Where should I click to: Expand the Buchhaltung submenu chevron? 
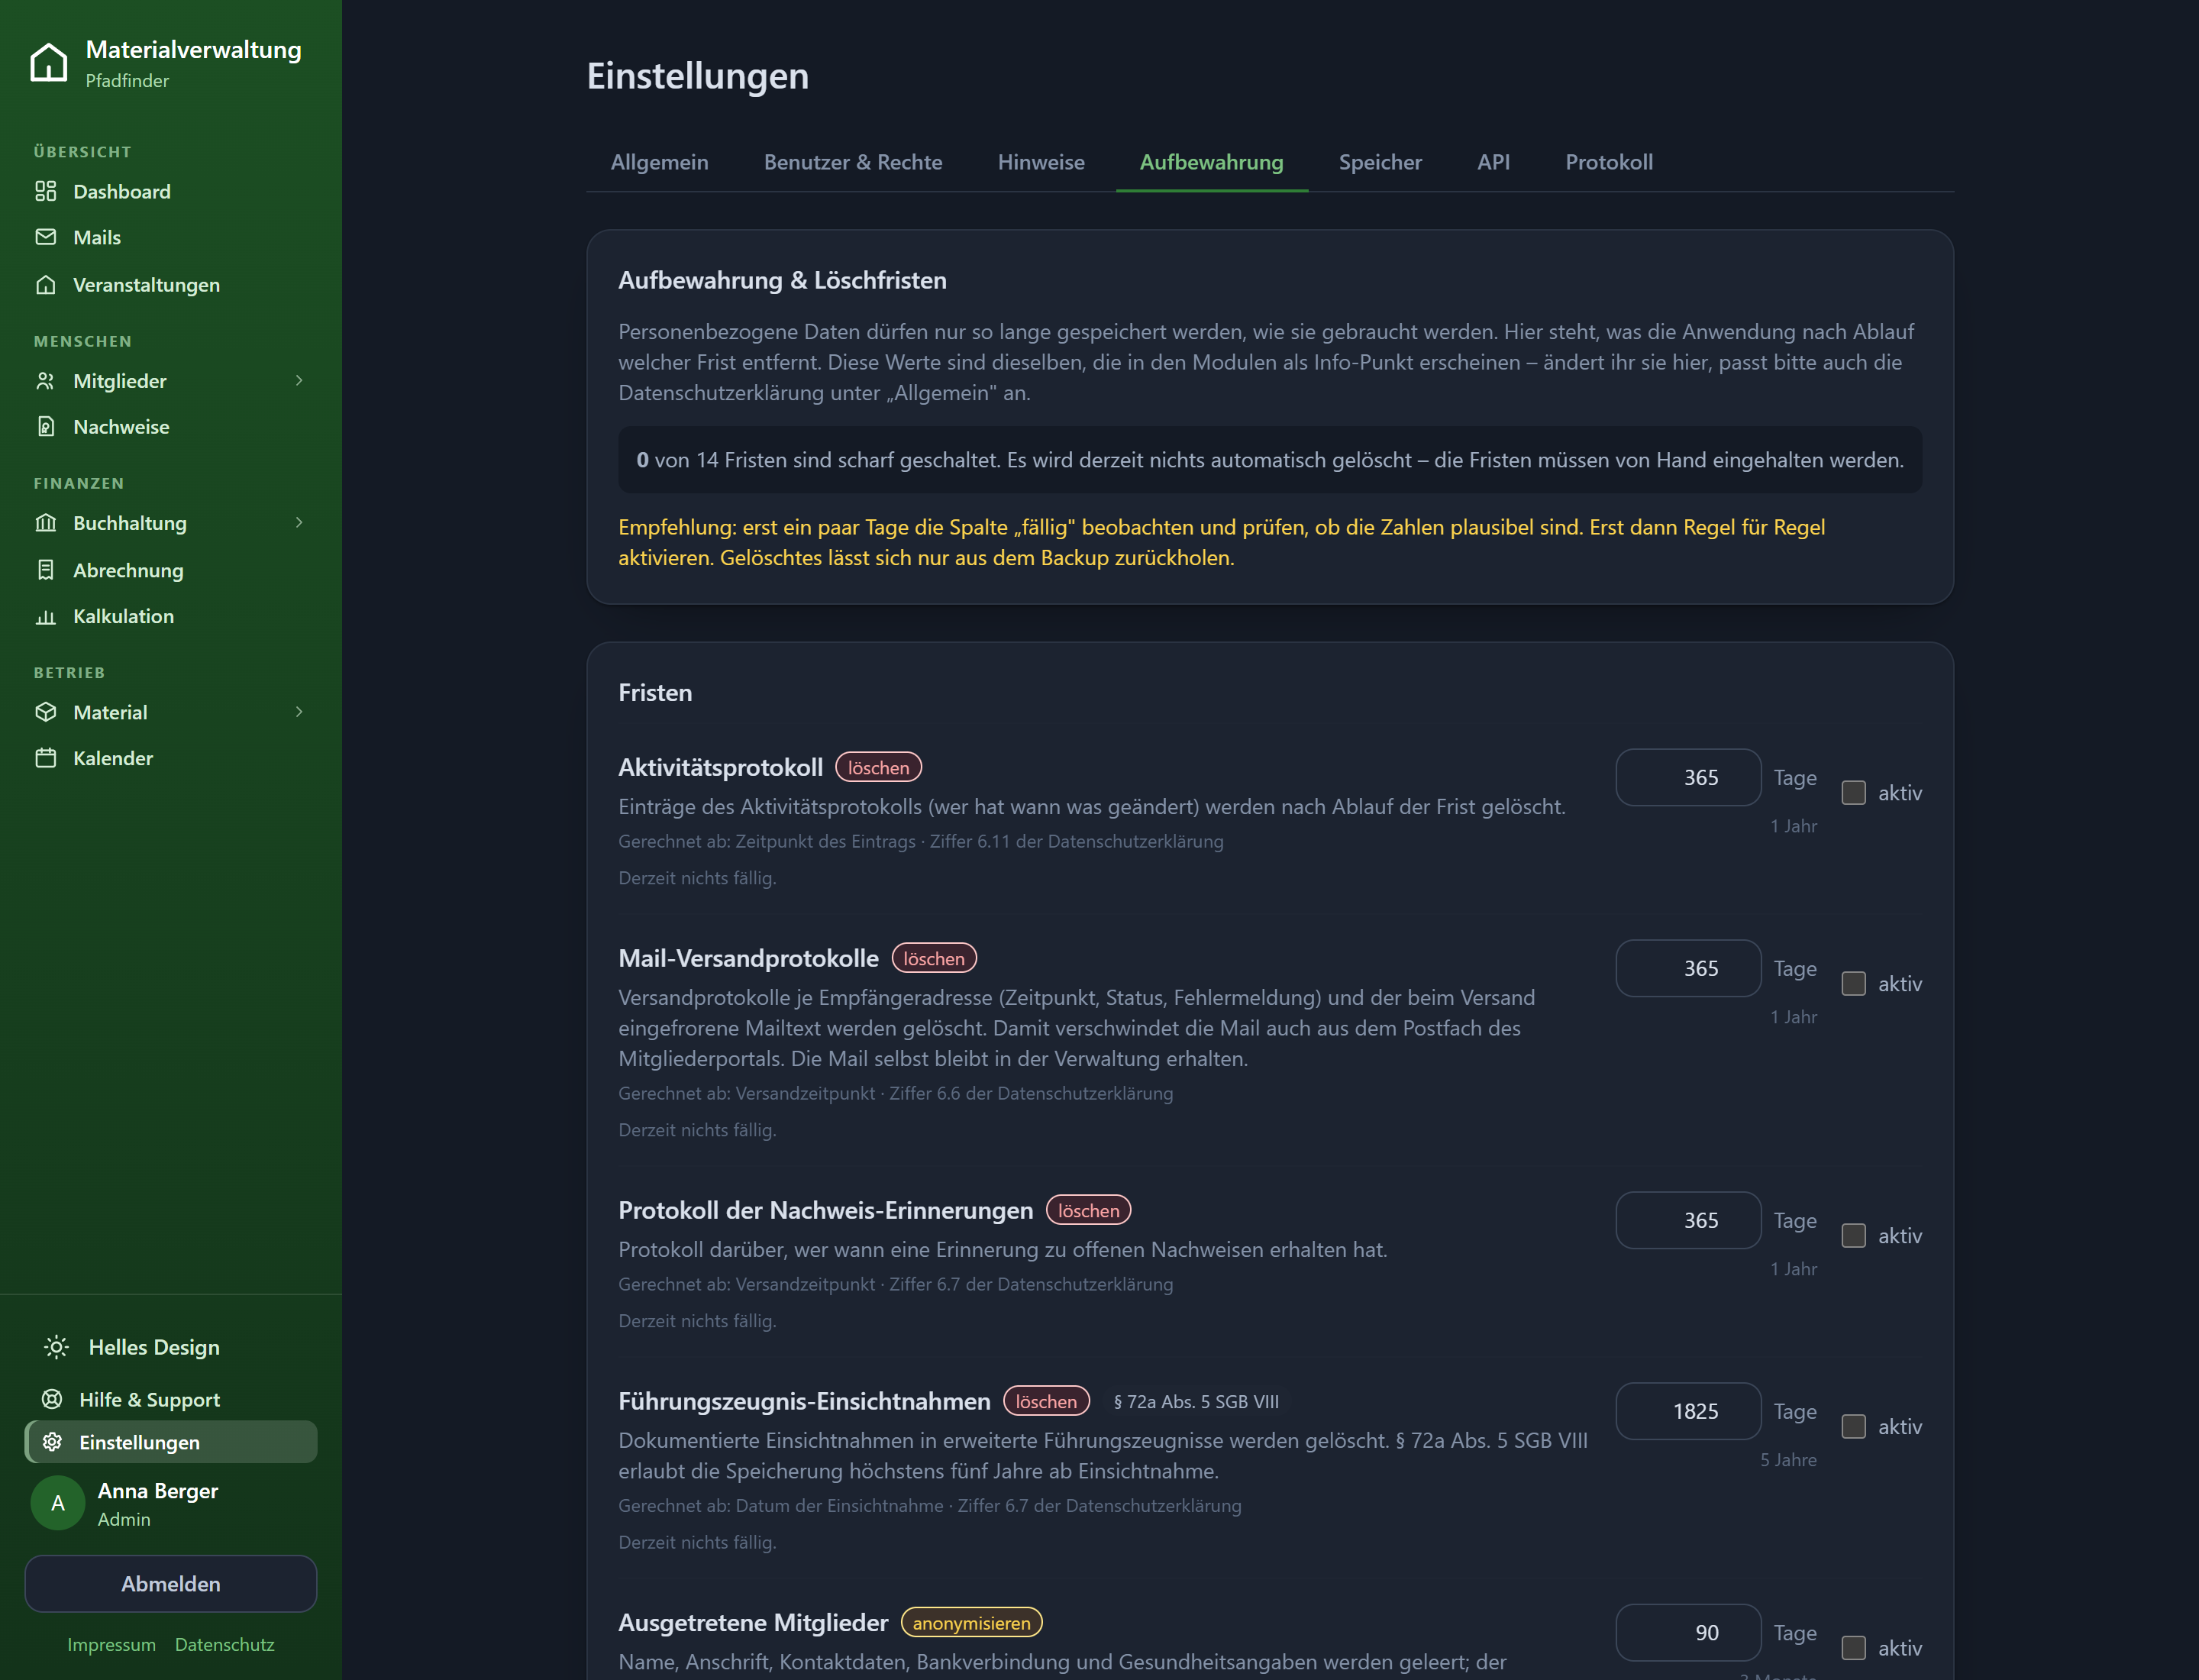pyautogui.click(x=299, y=523)
